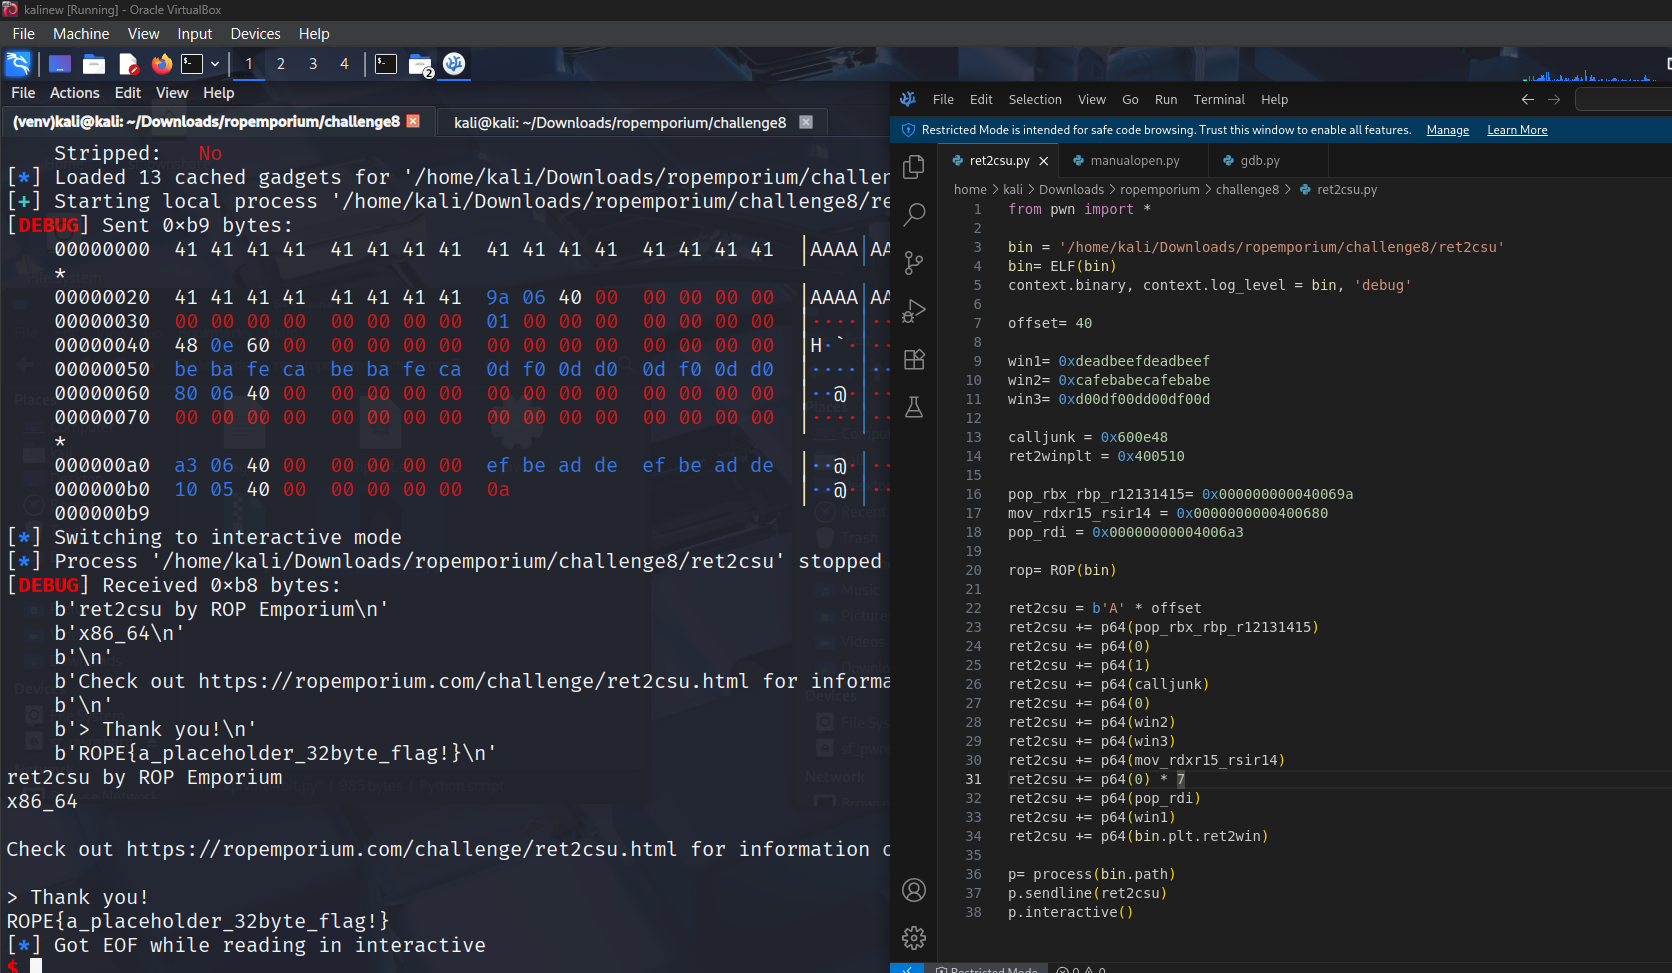Click terminal line 'Switching to interactive mode'
The height and width of the screenshot is (973, 1672).
228,538
